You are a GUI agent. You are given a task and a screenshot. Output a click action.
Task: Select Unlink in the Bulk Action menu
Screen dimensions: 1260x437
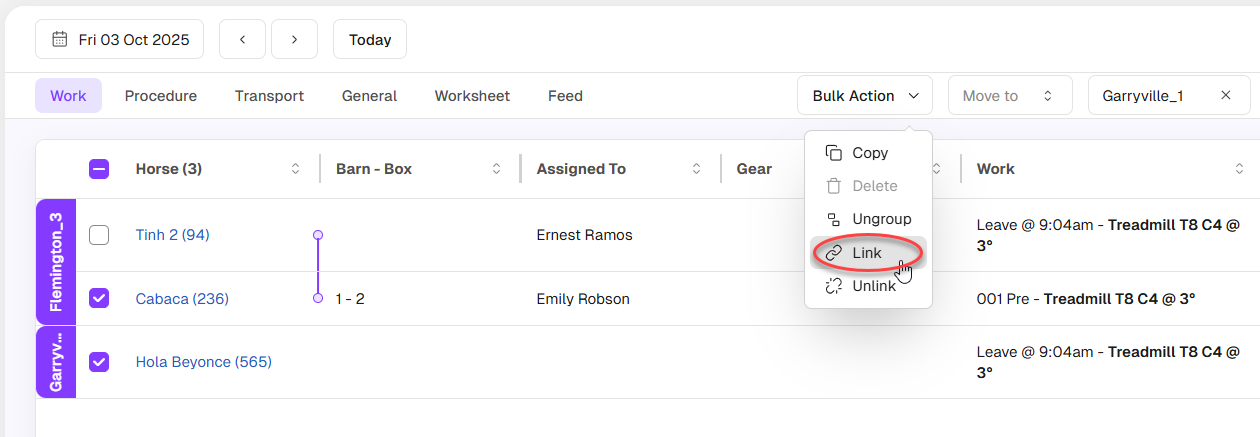pos(873,286)
